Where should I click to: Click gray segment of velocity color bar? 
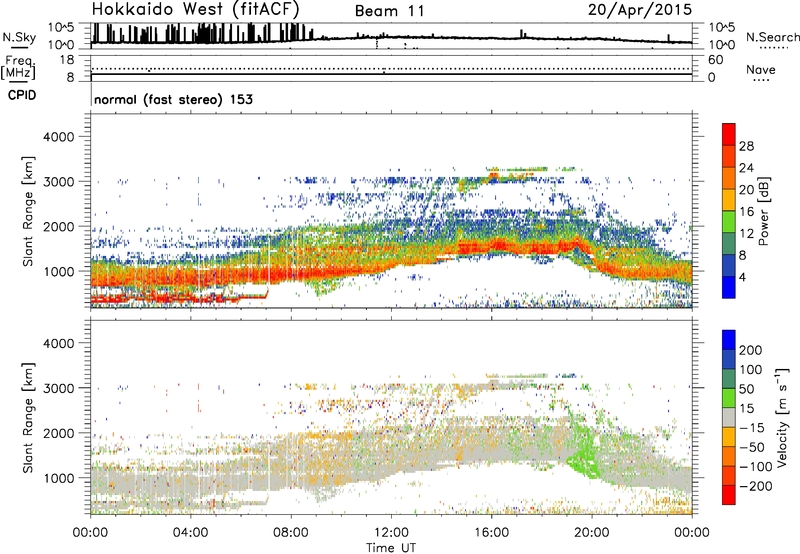[729, 418]
